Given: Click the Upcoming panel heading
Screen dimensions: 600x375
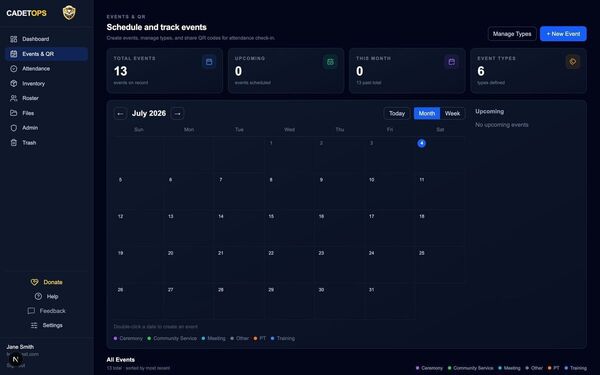Looking at the screenshot, I should [x=489, y=111].
